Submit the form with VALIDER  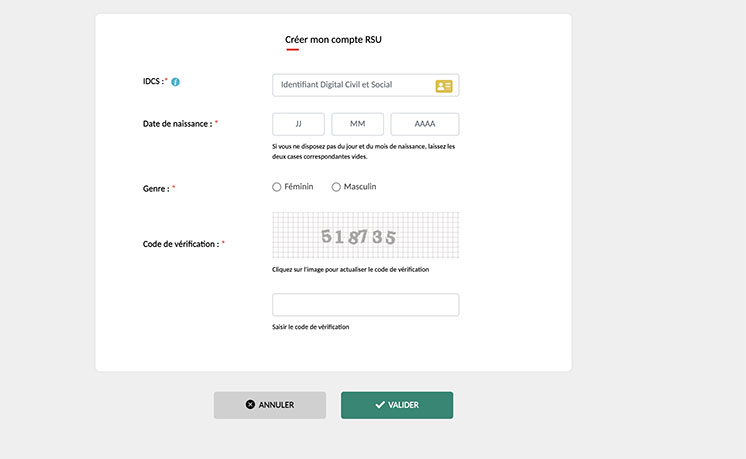pyautogui.click(x=397, y=405)
